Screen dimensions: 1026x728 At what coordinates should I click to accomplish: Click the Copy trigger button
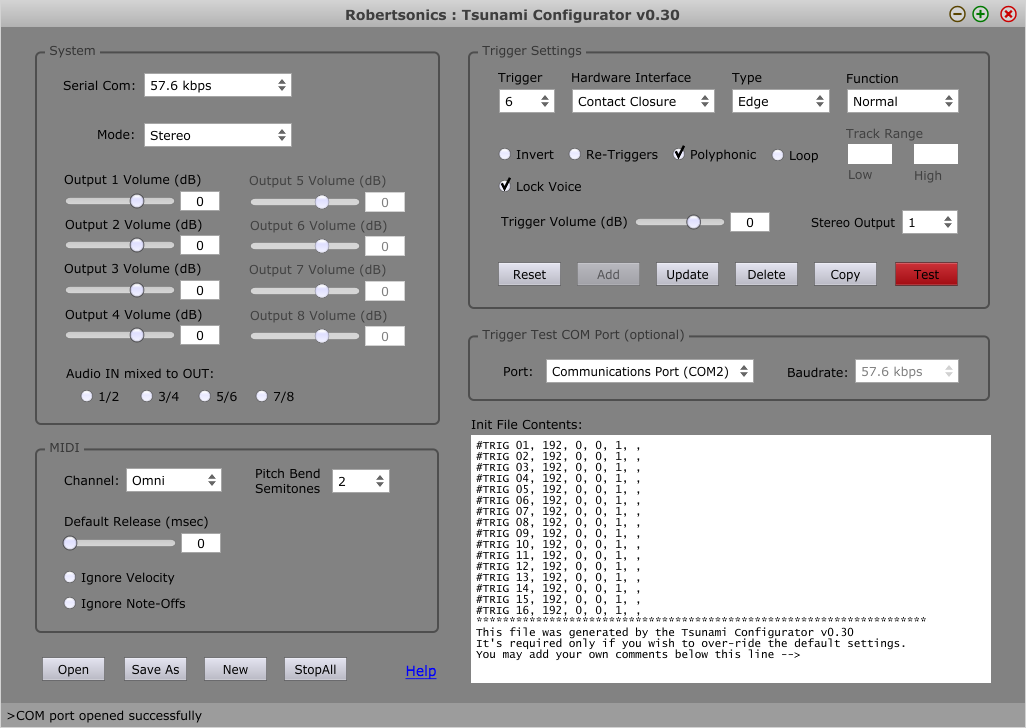[845, 275]
